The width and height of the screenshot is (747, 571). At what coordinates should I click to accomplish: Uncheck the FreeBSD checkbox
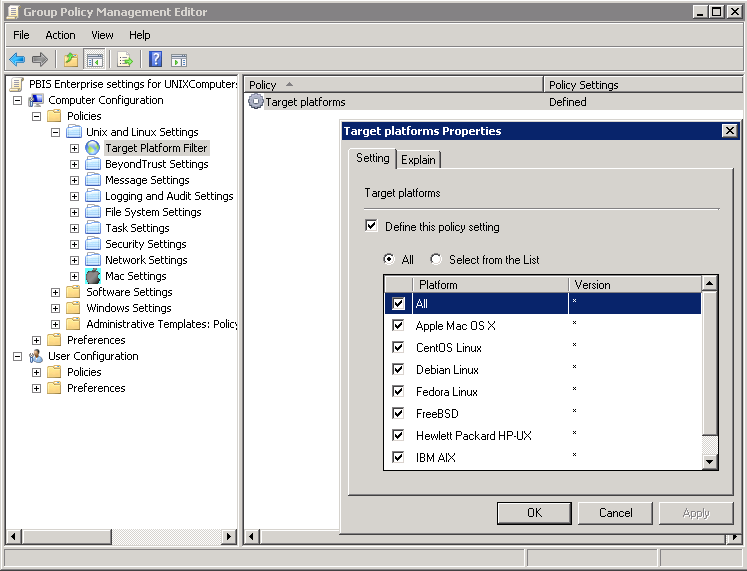(398, 413)
